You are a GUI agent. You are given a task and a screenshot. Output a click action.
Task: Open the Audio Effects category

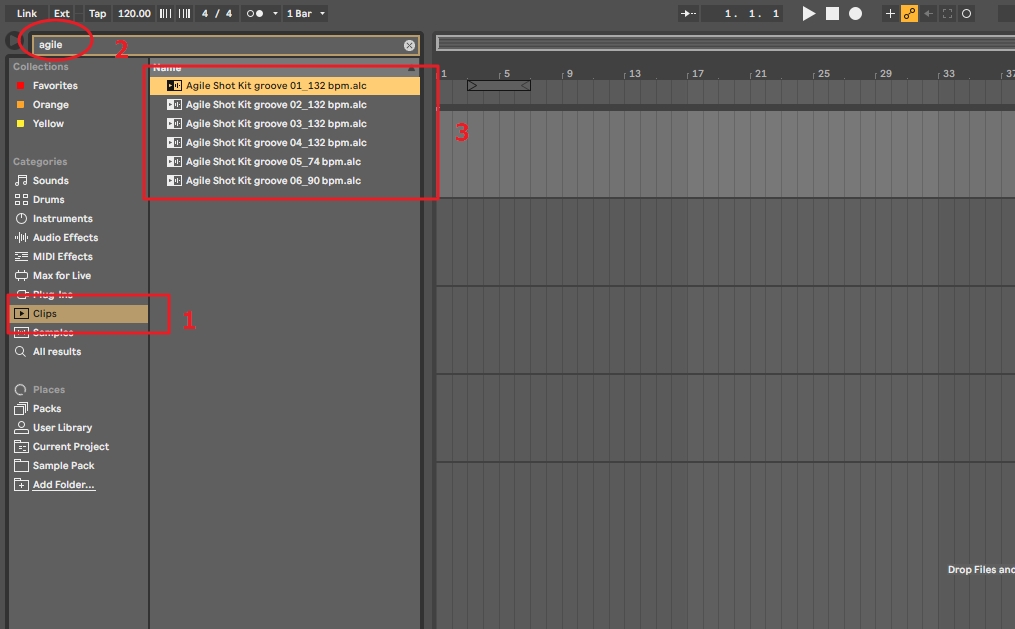(x=65, y=237)
